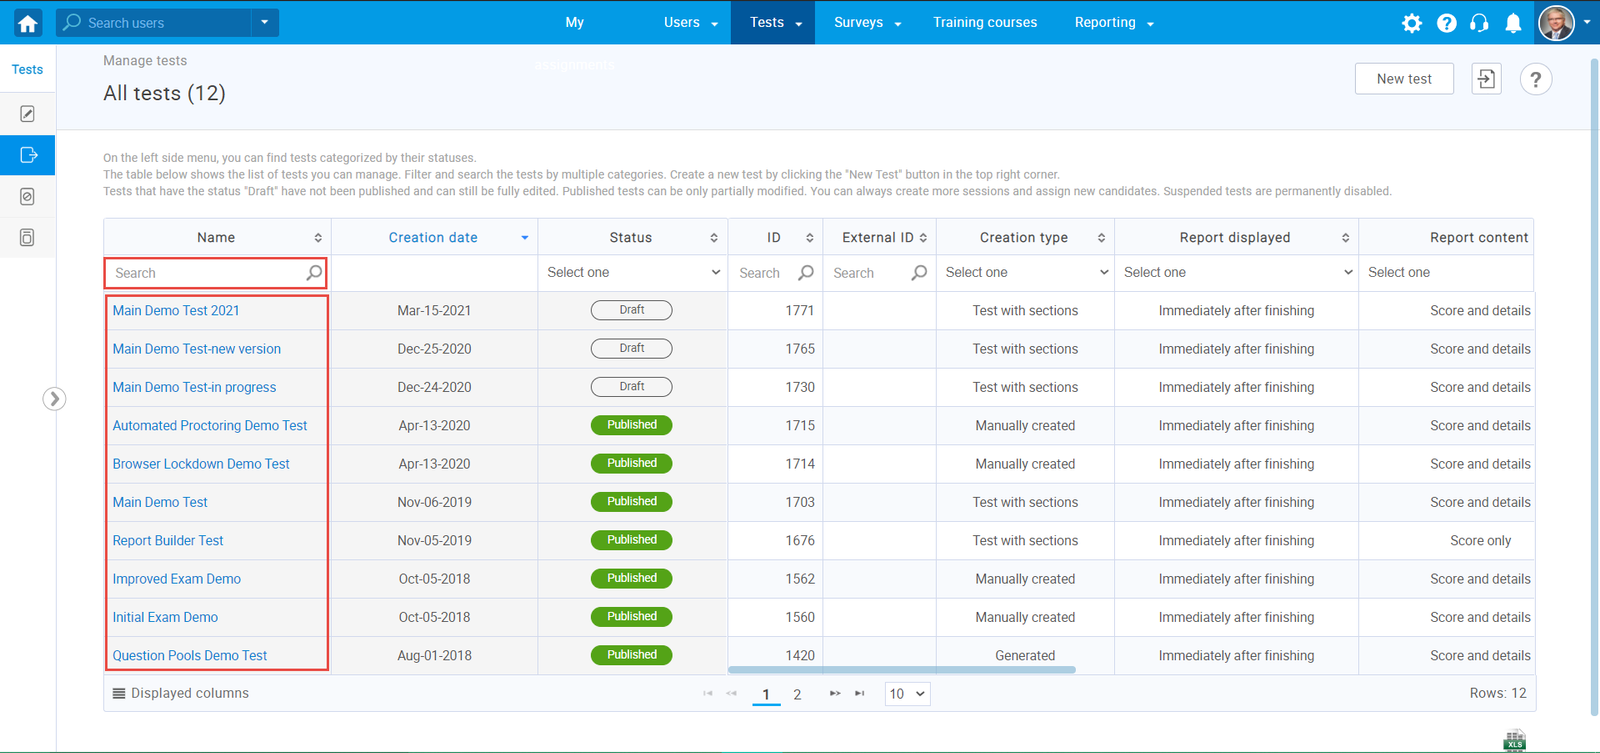The height and width of the screenshot is (753, 1600).
Task: Click the home icon in top bar
Action: pos(27,22)
